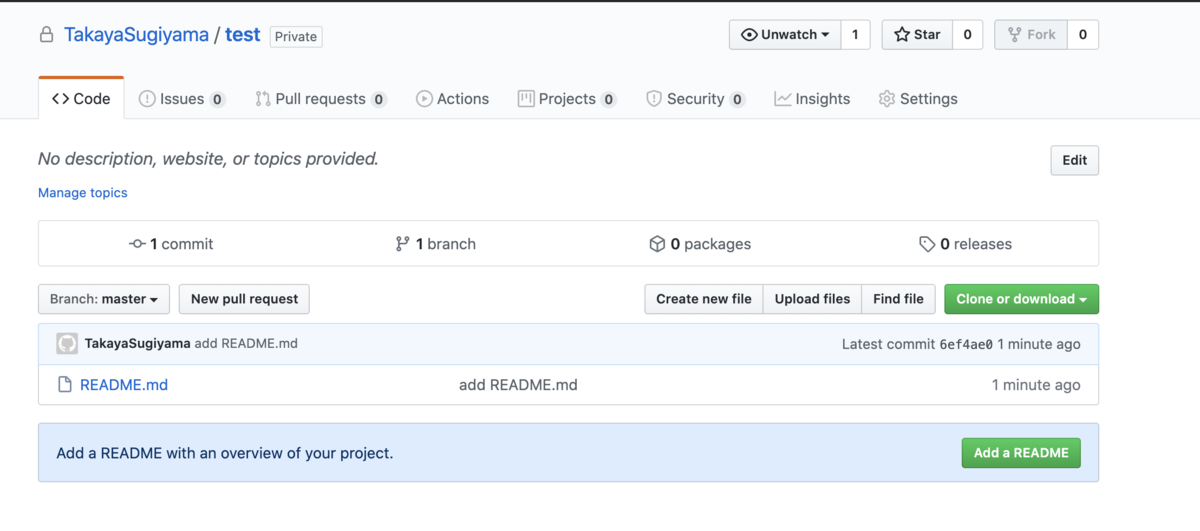Screen dimensions: 1200x531
Task: Open README.md row commit message
Action: [x=518, y=384]
